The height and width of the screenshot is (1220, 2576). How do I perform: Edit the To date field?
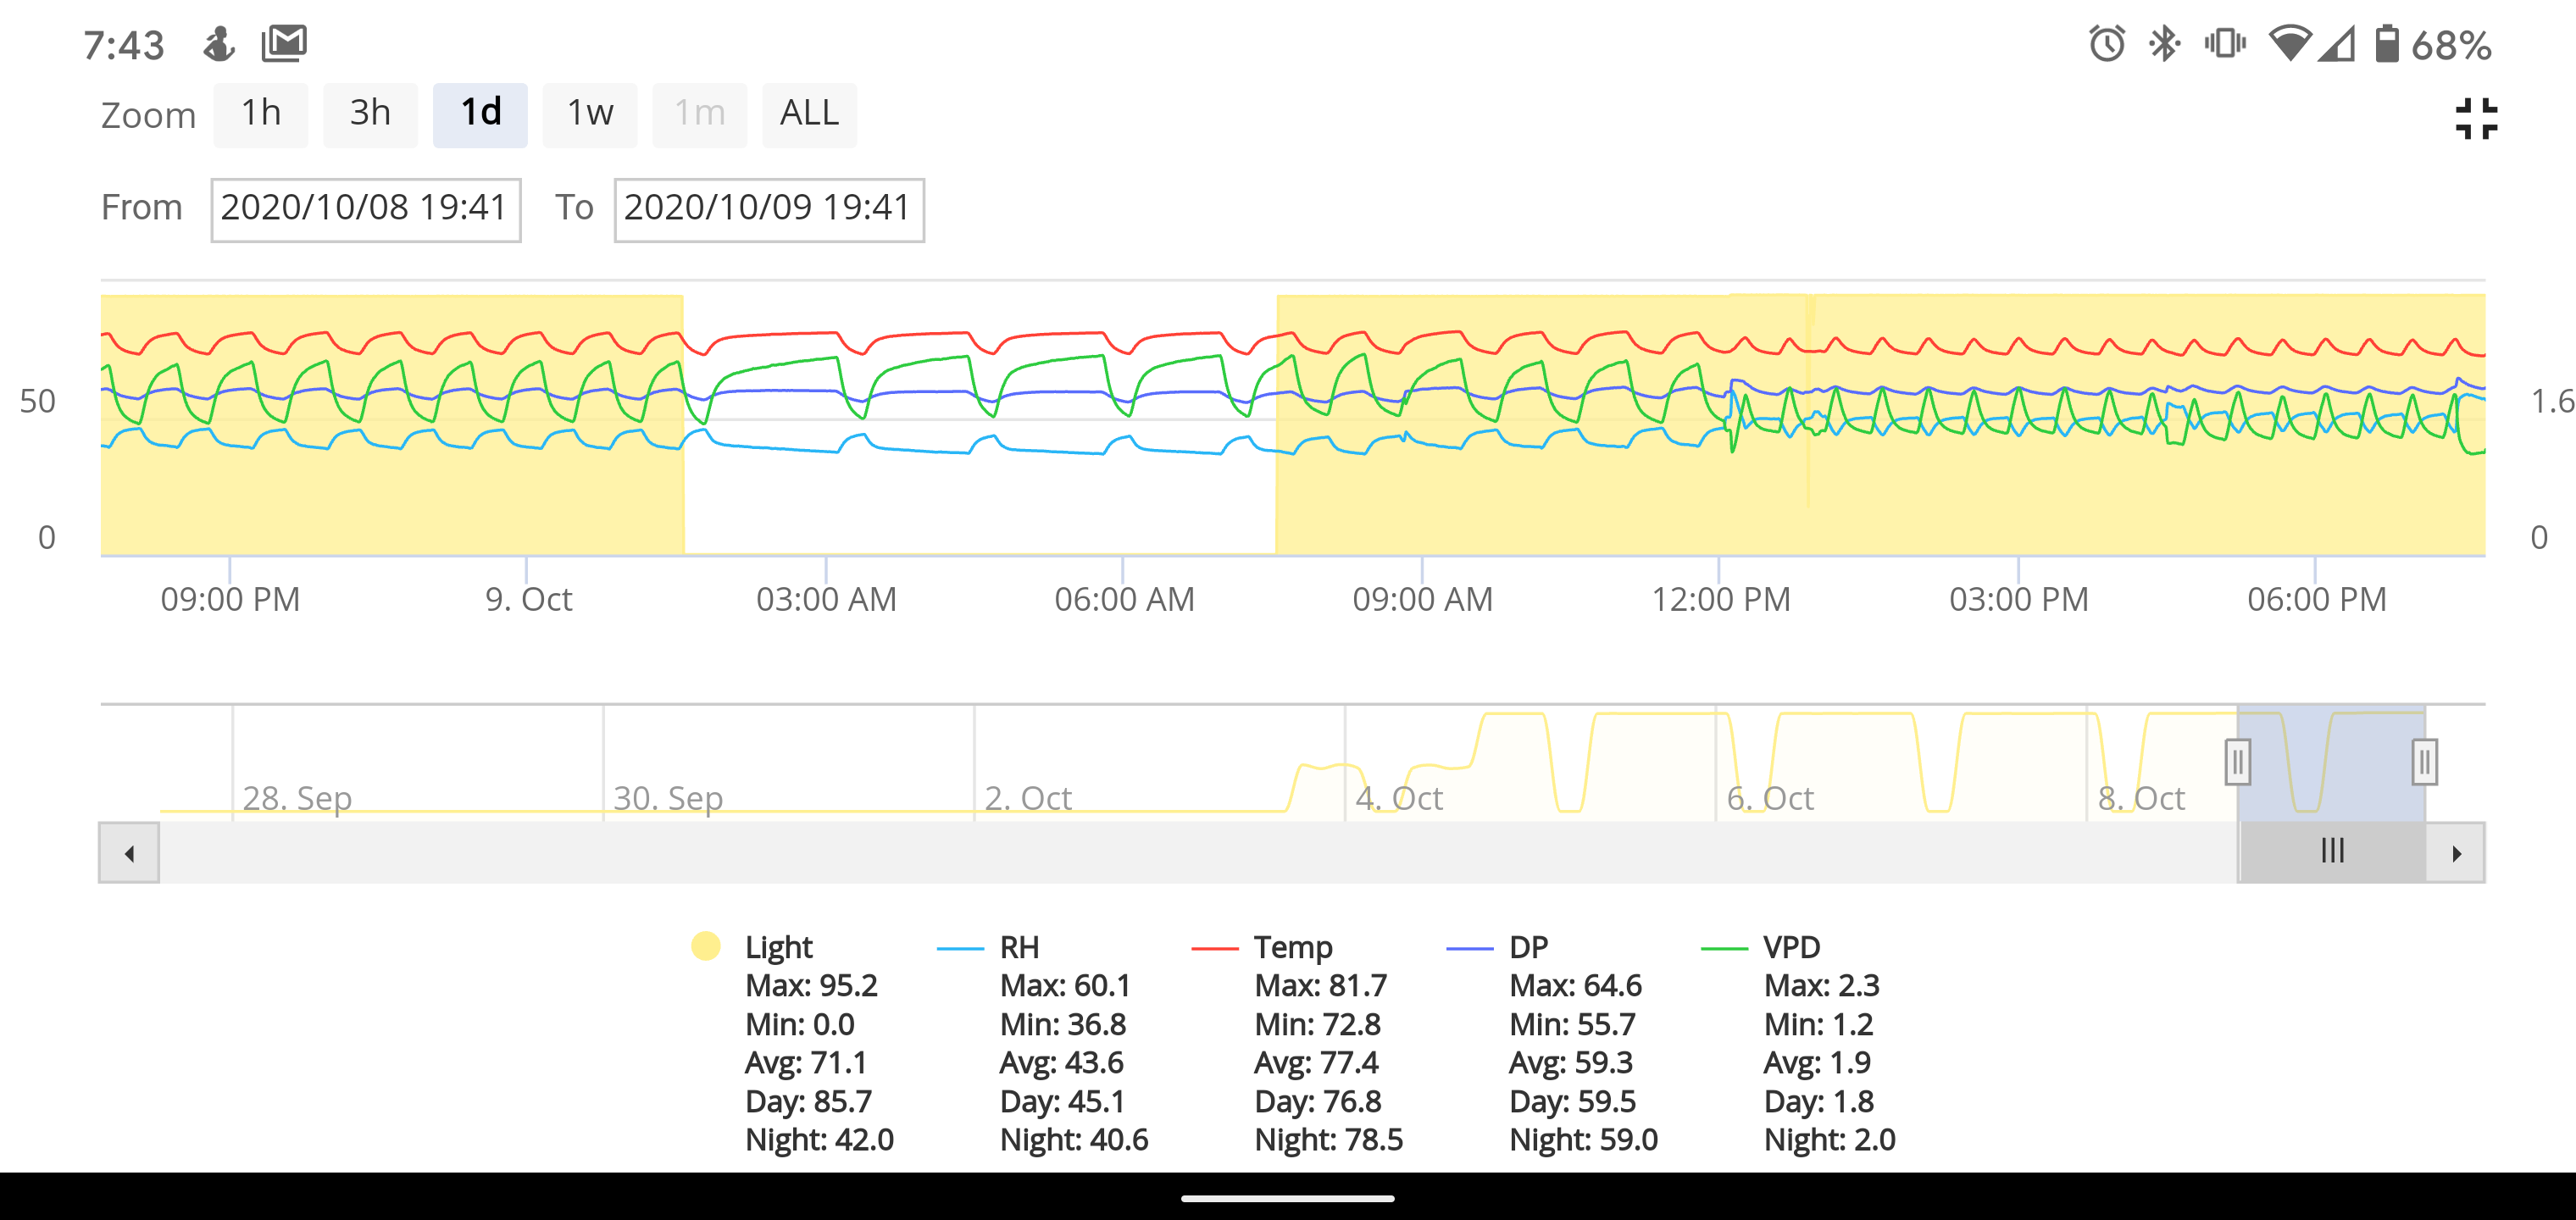coord(769,209)
